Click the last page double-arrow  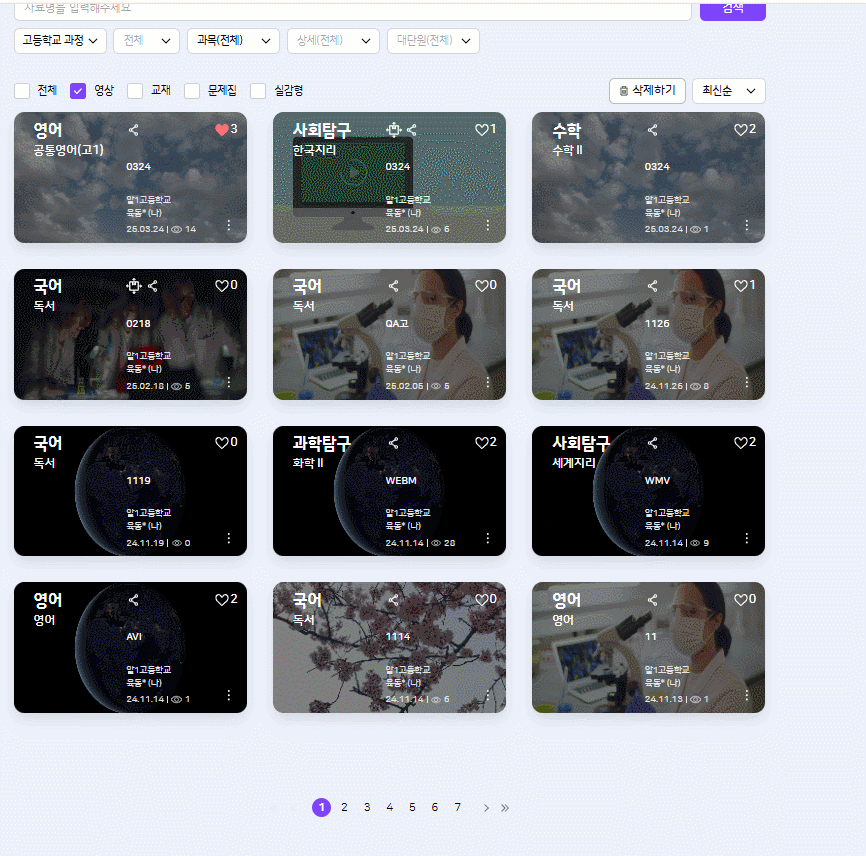click(505, 808)
